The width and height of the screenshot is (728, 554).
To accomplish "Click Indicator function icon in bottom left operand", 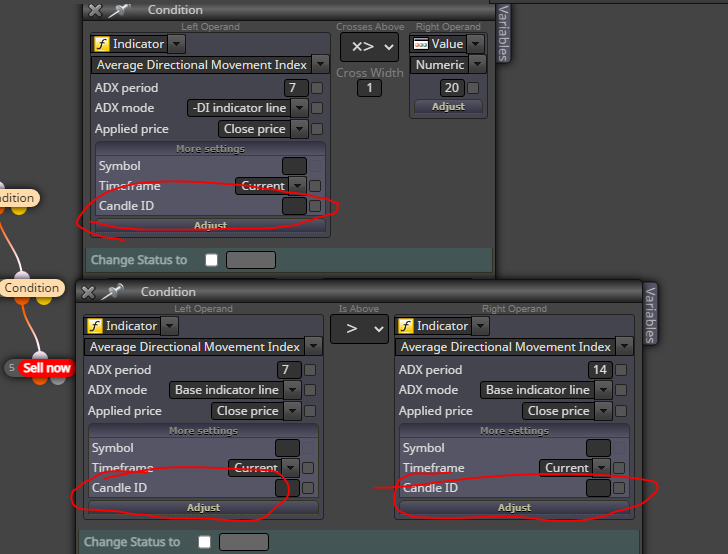I will (x=95, y=326).
